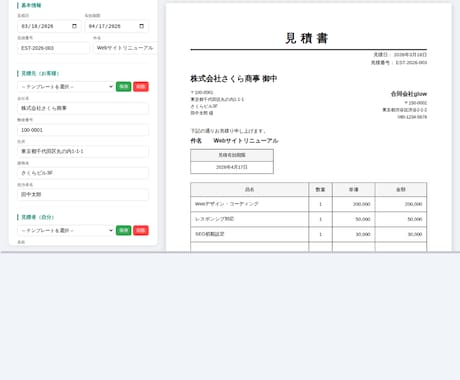The height and width of the screenshot is (380, 460).
Task: Click the Webサイトリニューアル subject input field
Action: click(x=125, y=48)
